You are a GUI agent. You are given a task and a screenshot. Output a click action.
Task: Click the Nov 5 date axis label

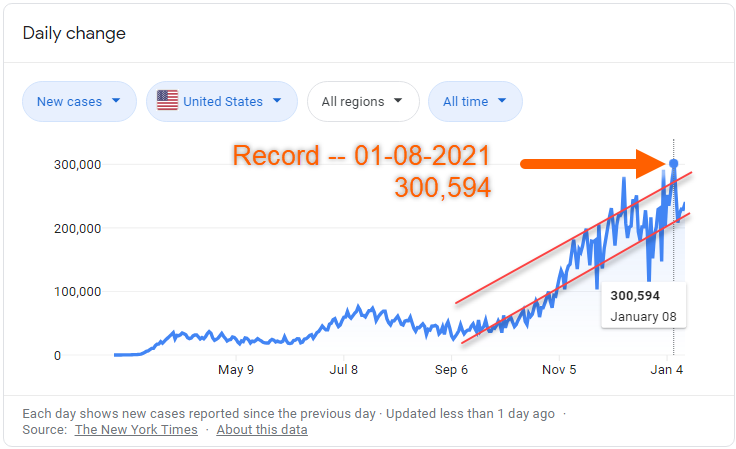click(559, 370)
